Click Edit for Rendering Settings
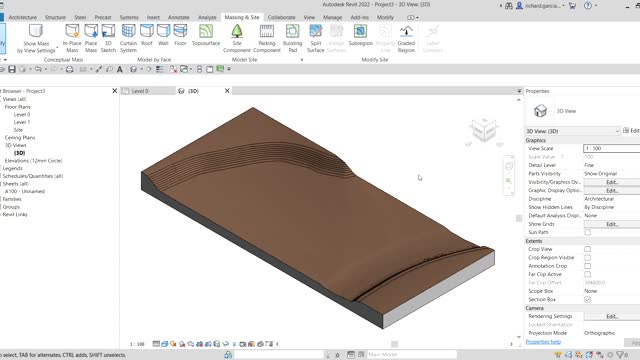Image resolution: width=640 pixels, height=360 pixels. [612, 316]
